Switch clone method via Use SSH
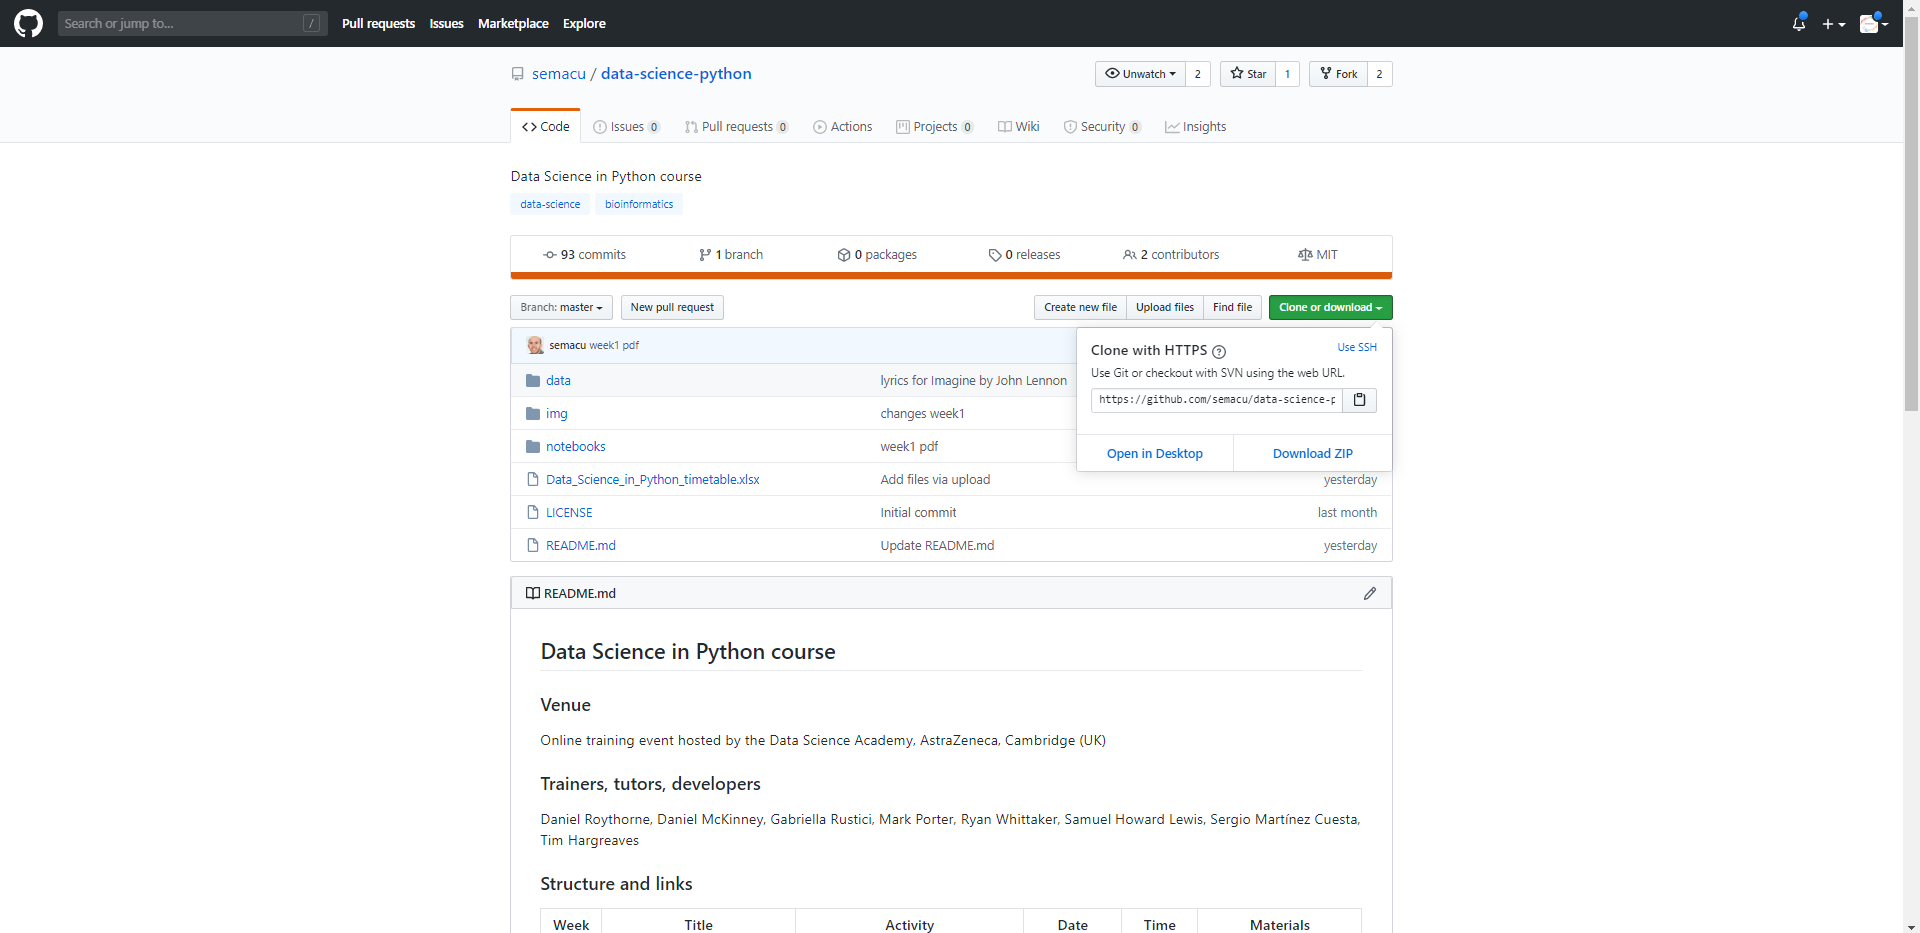Screen dimensions: 1920x933 coord(1357,347)
